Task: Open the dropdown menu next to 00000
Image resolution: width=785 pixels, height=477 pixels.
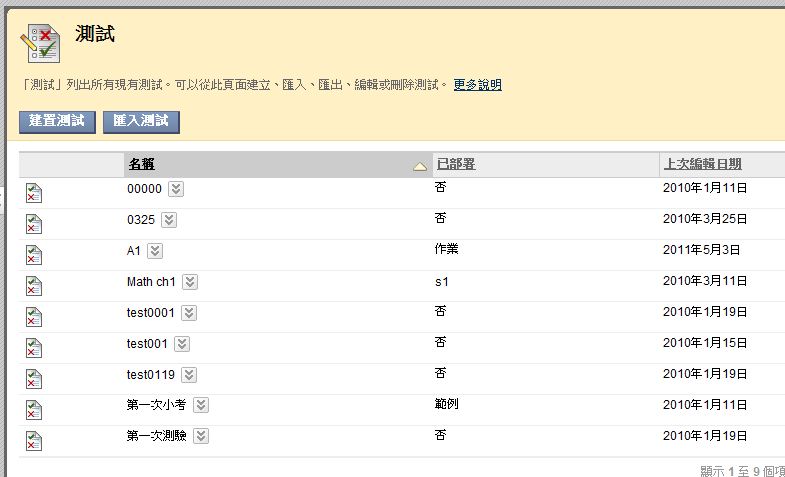Action: tap(176, 189)
